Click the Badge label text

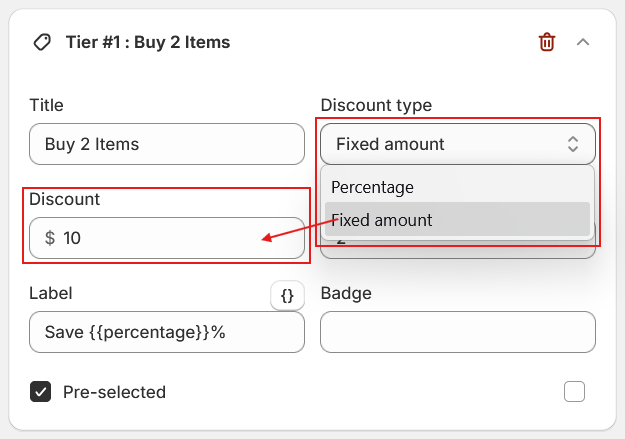(346, 293)
